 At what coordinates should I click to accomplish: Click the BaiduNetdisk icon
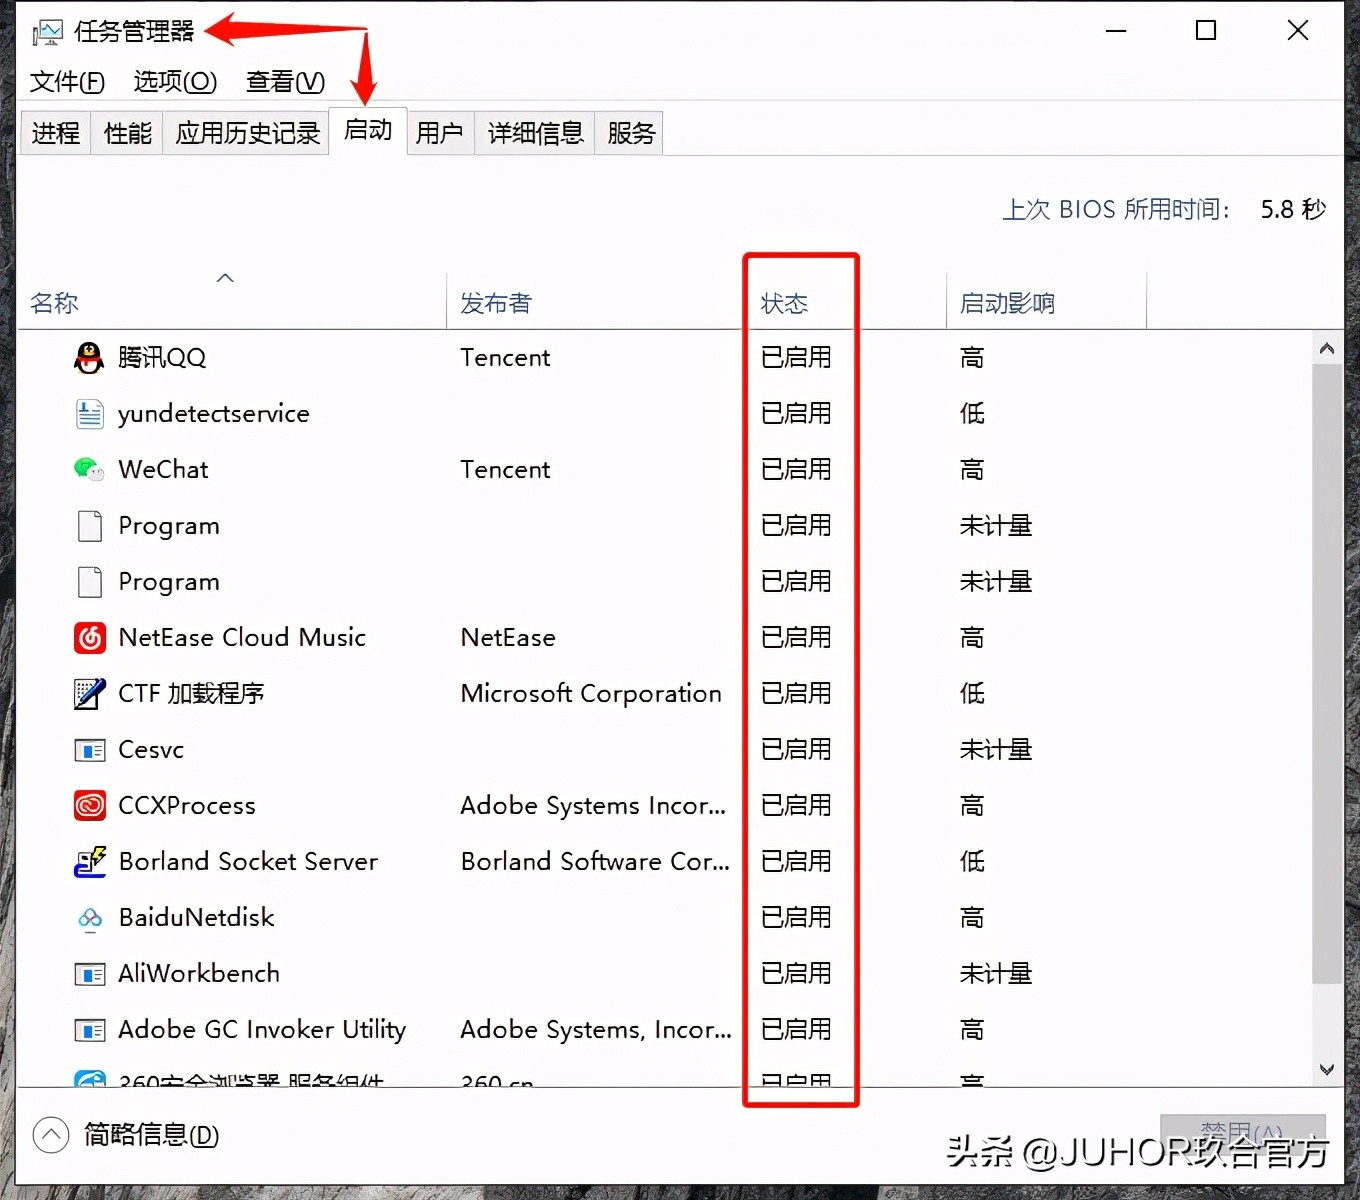tap(89, 917)
